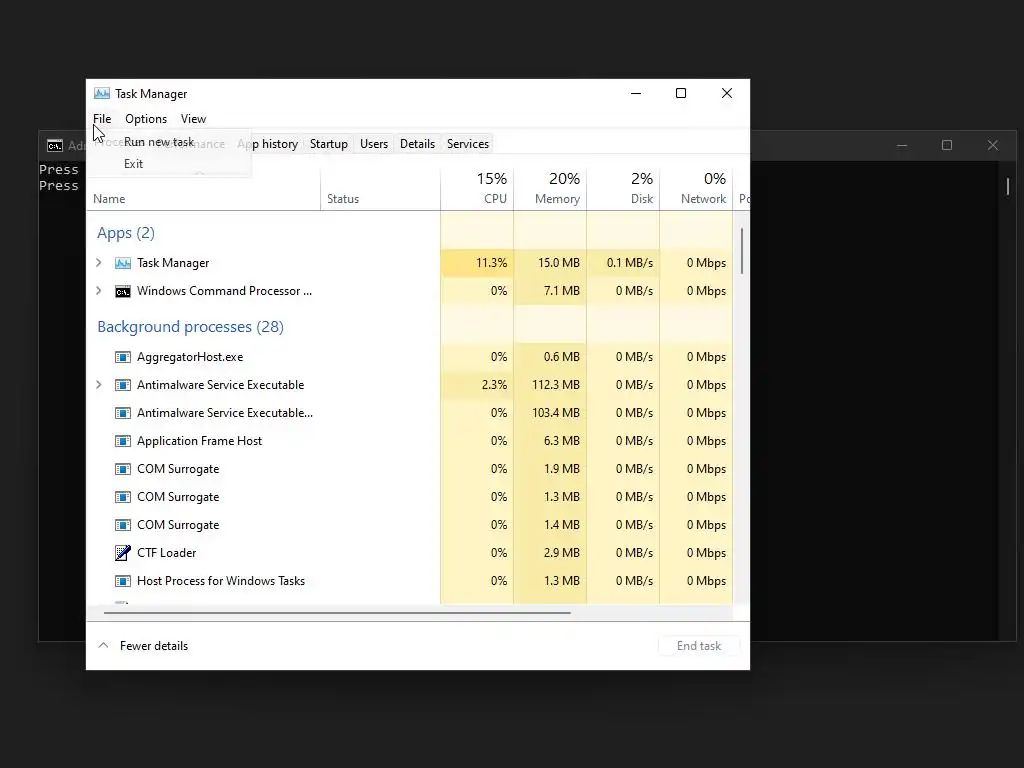Select the Background processes (28) heading
The width and height of the screenshot is (1024, 768).
(x=191, y=327)
